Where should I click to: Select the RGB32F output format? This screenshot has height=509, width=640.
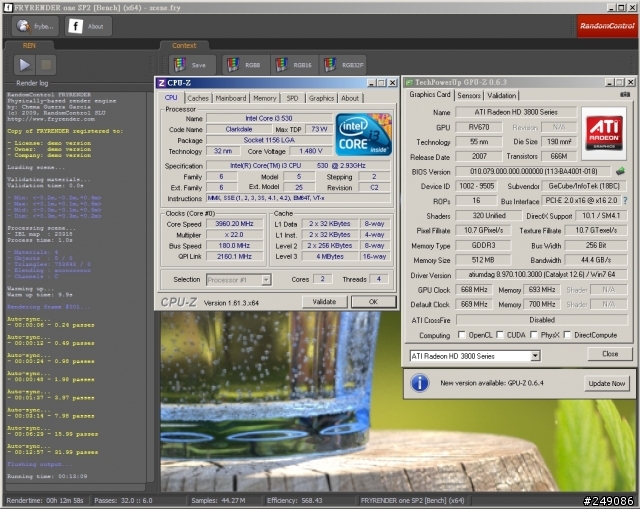click(x=343, y=65)
